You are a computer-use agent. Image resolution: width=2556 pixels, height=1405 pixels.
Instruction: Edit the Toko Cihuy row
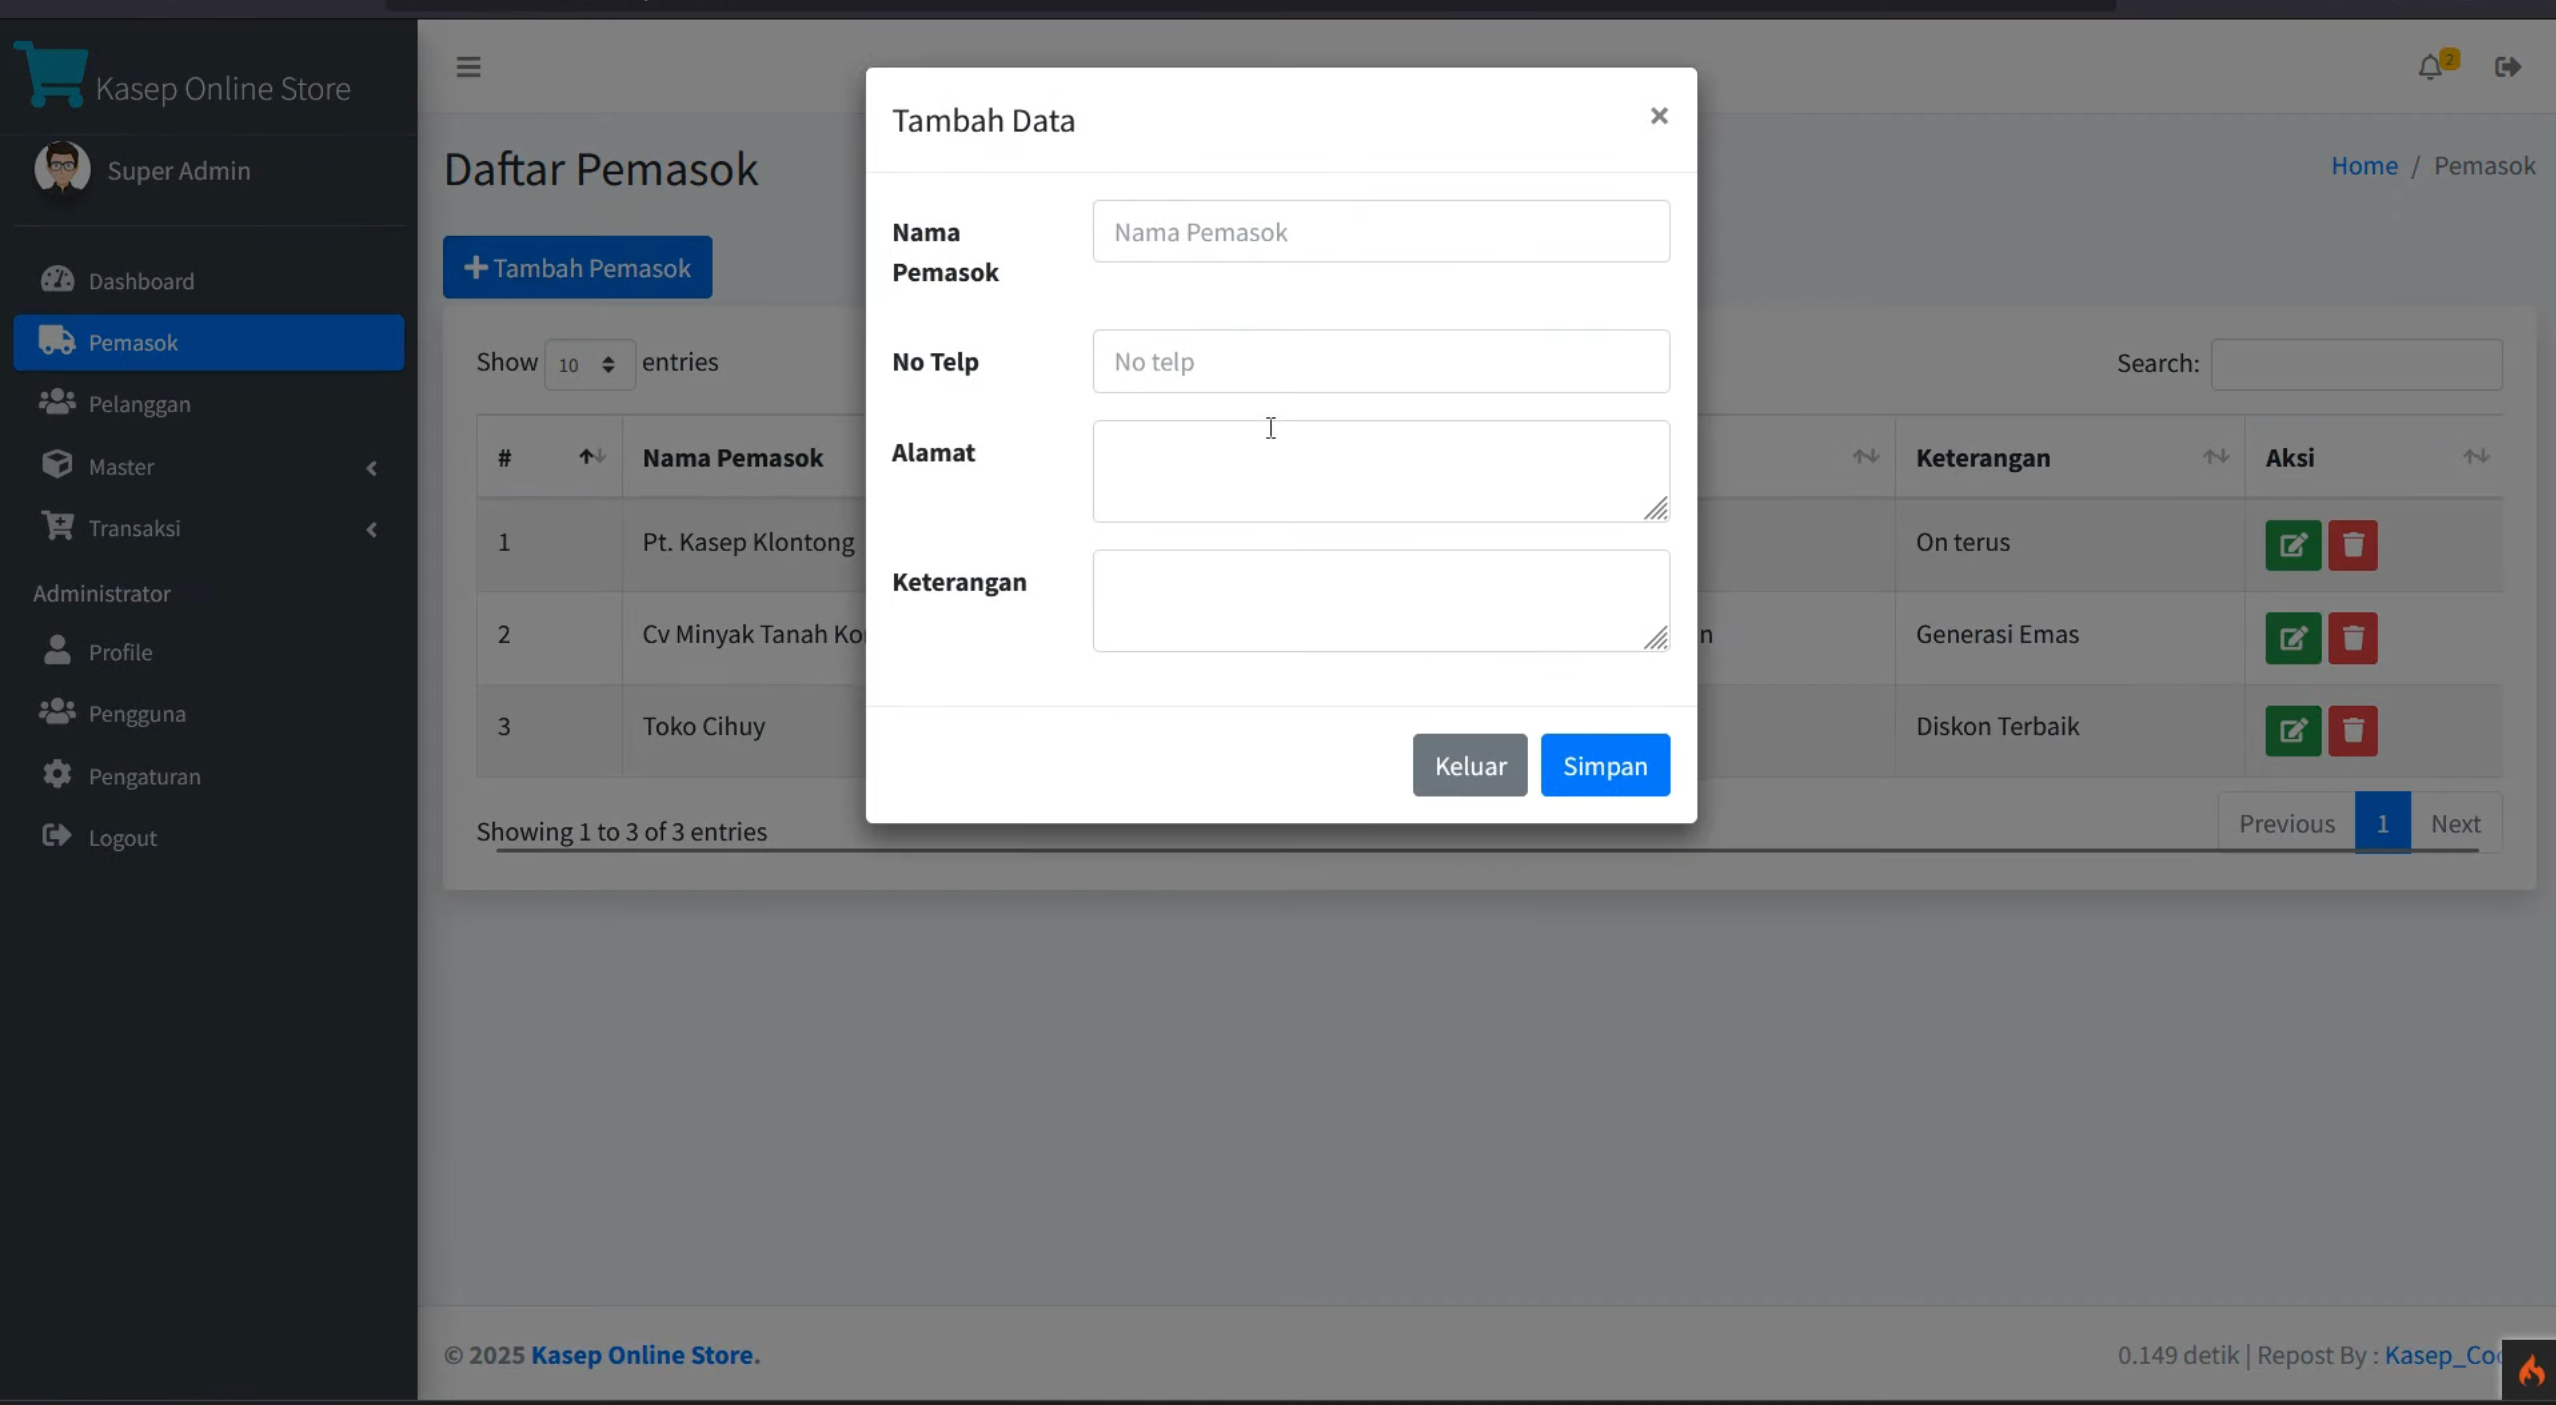coord(2292,730)
